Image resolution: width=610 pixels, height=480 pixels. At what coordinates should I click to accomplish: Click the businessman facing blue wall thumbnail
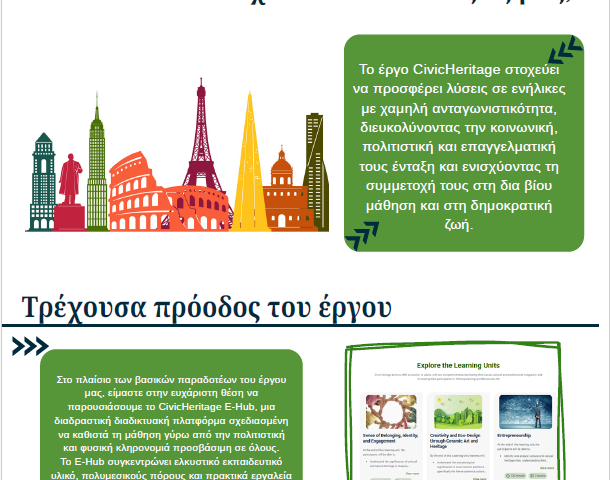(x=525, y=412)
